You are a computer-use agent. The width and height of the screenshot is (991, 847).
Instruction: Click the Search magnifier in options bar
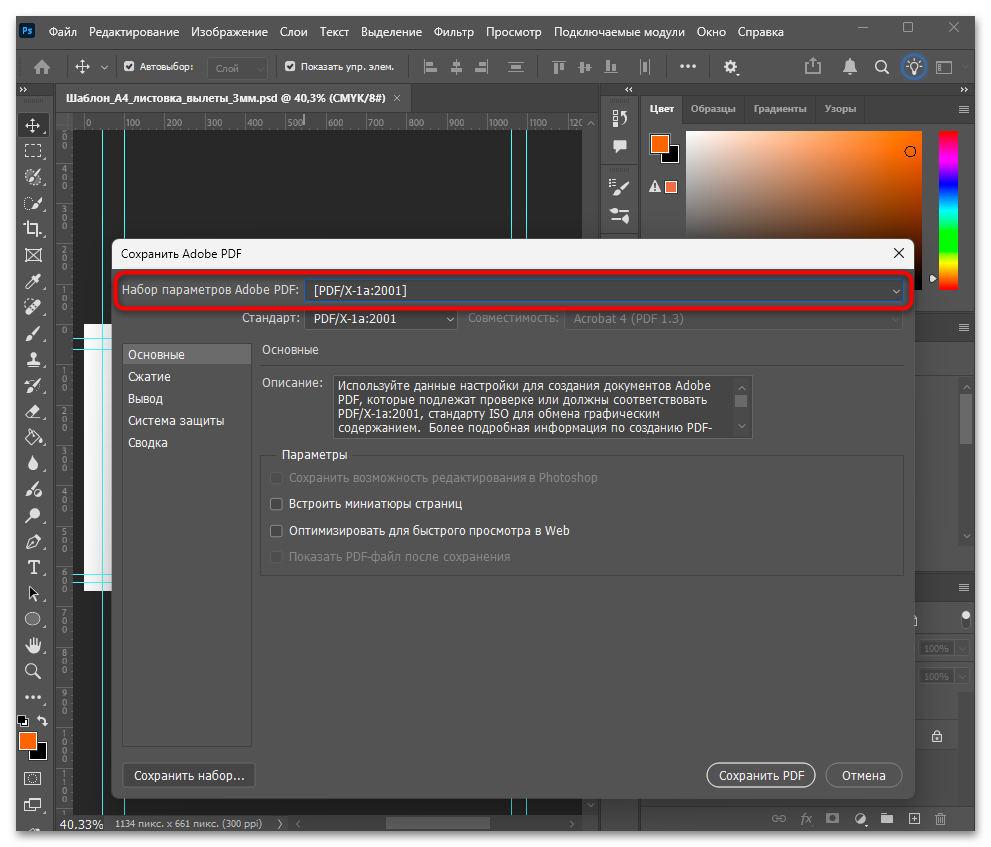tap(882, 67)
